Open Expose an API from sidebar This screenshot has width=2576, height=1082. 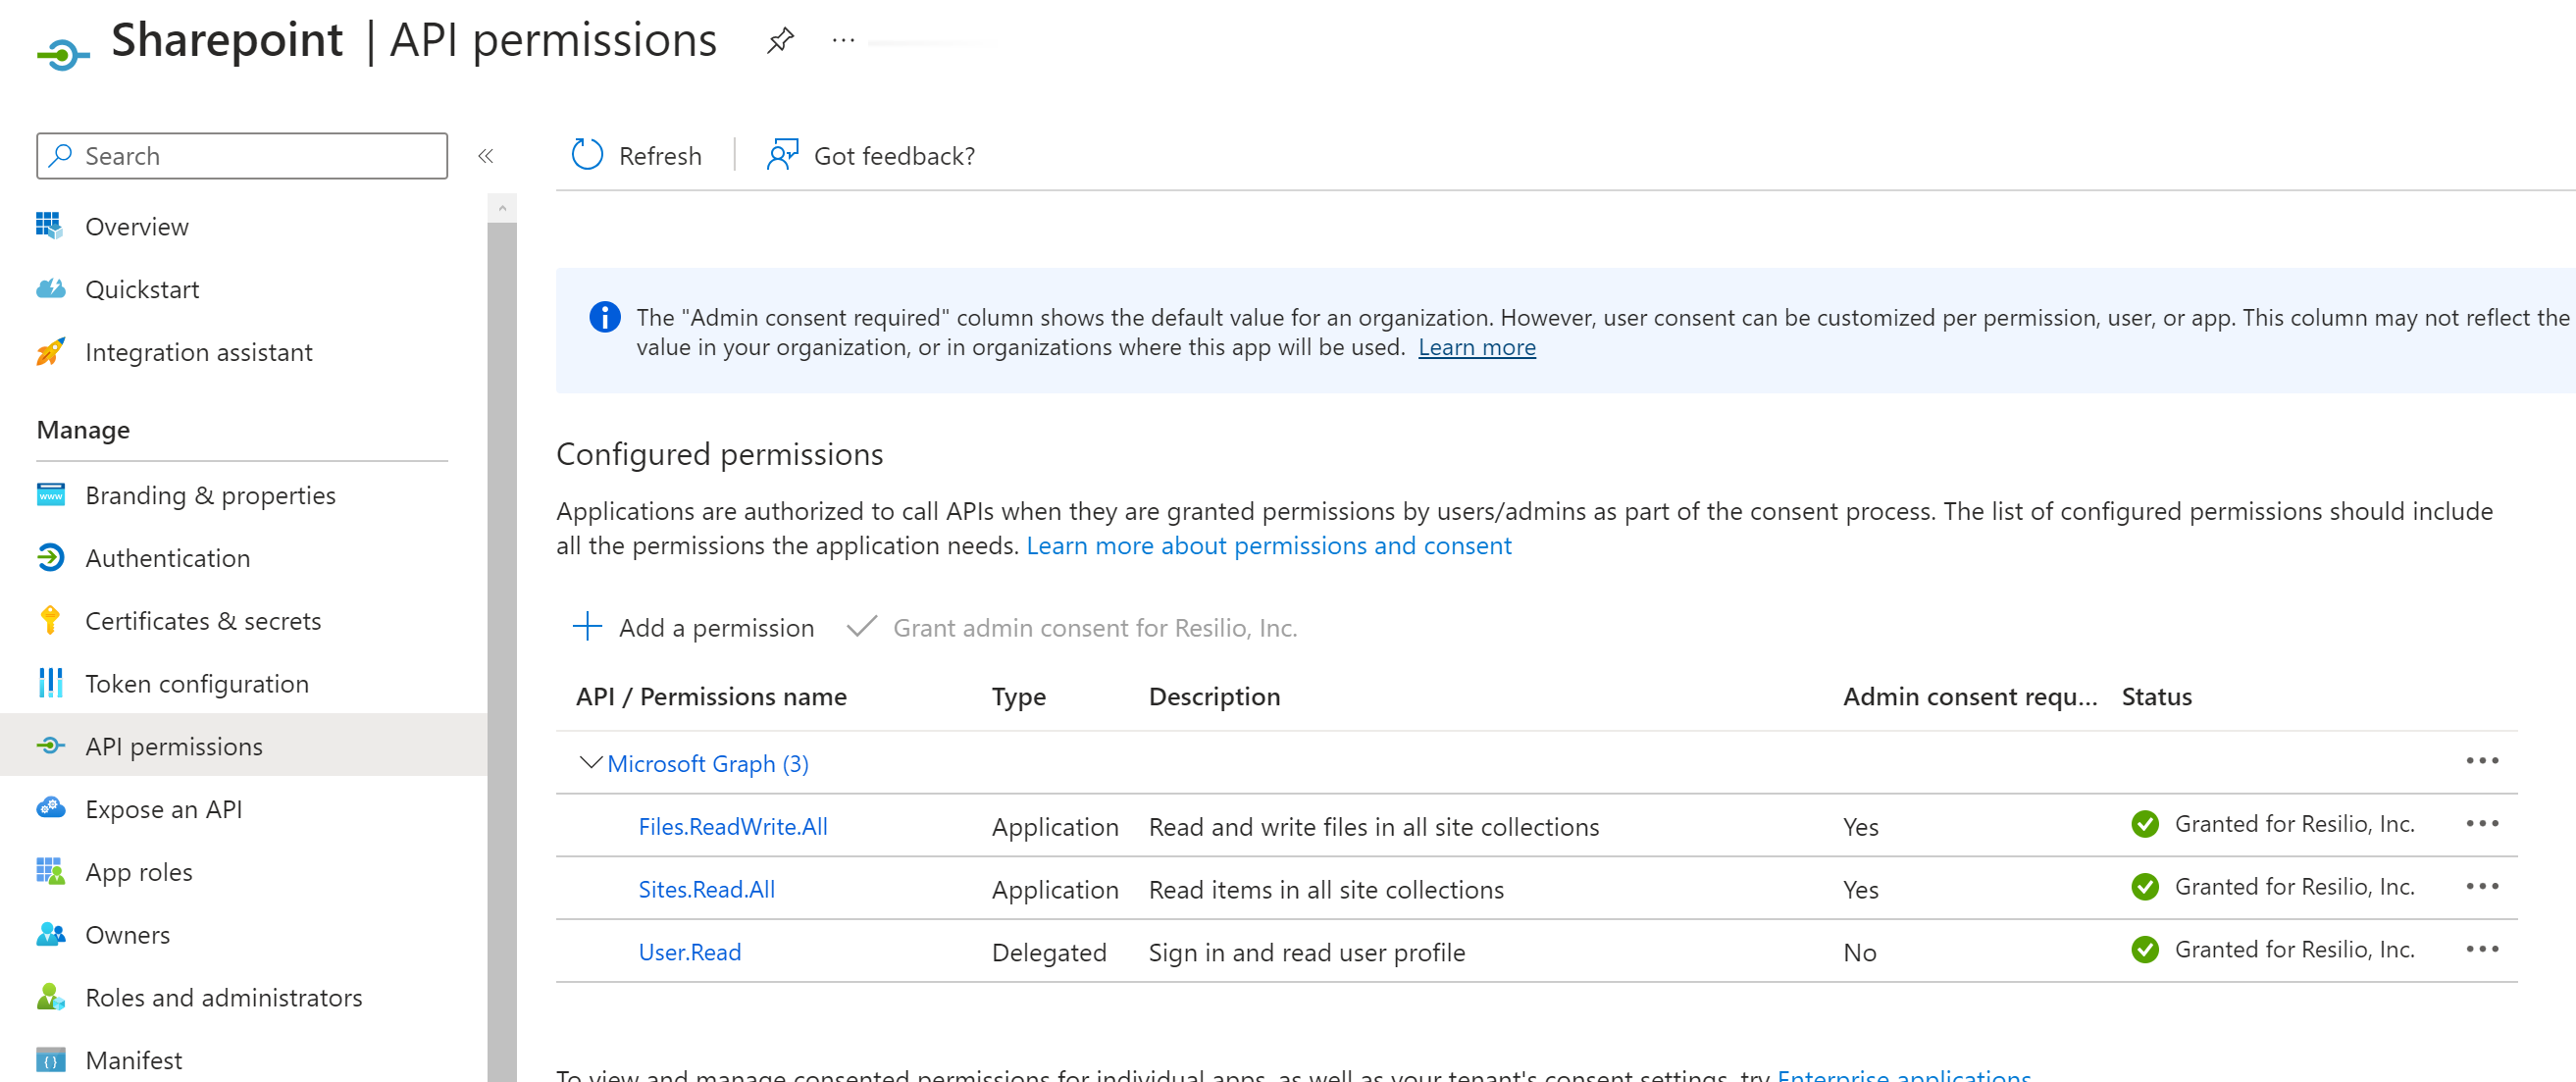(x=163, y=809)
